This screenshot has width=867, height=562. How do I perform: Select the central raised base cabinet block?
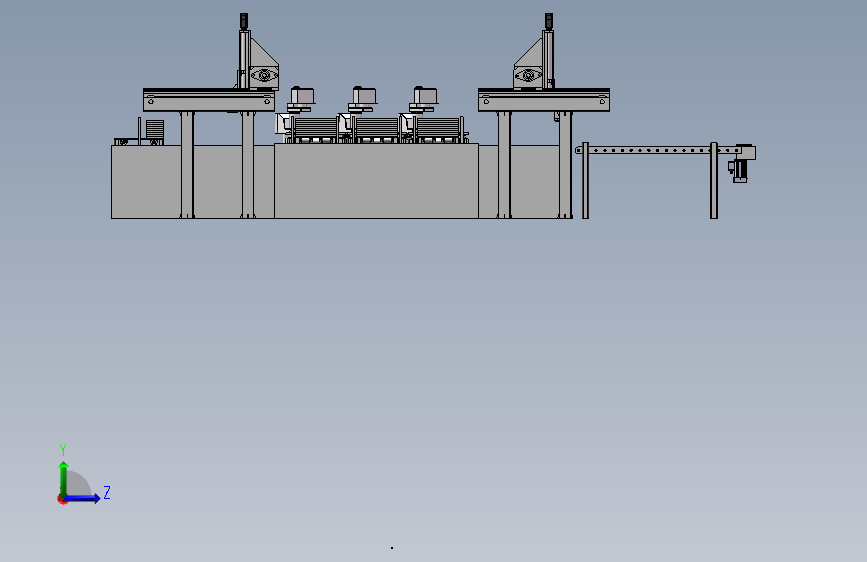376,181
